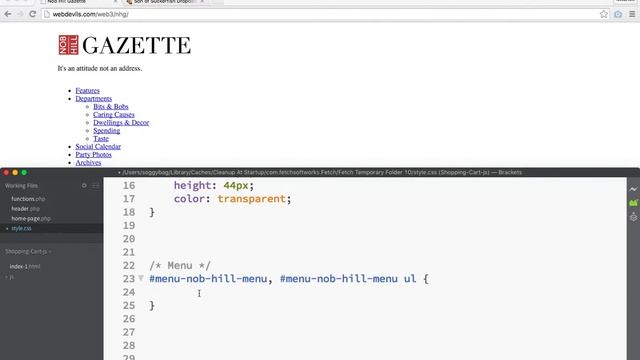
Task: Click the 'It's an attitude not an address.' tagline
Action: pos(100,68)
